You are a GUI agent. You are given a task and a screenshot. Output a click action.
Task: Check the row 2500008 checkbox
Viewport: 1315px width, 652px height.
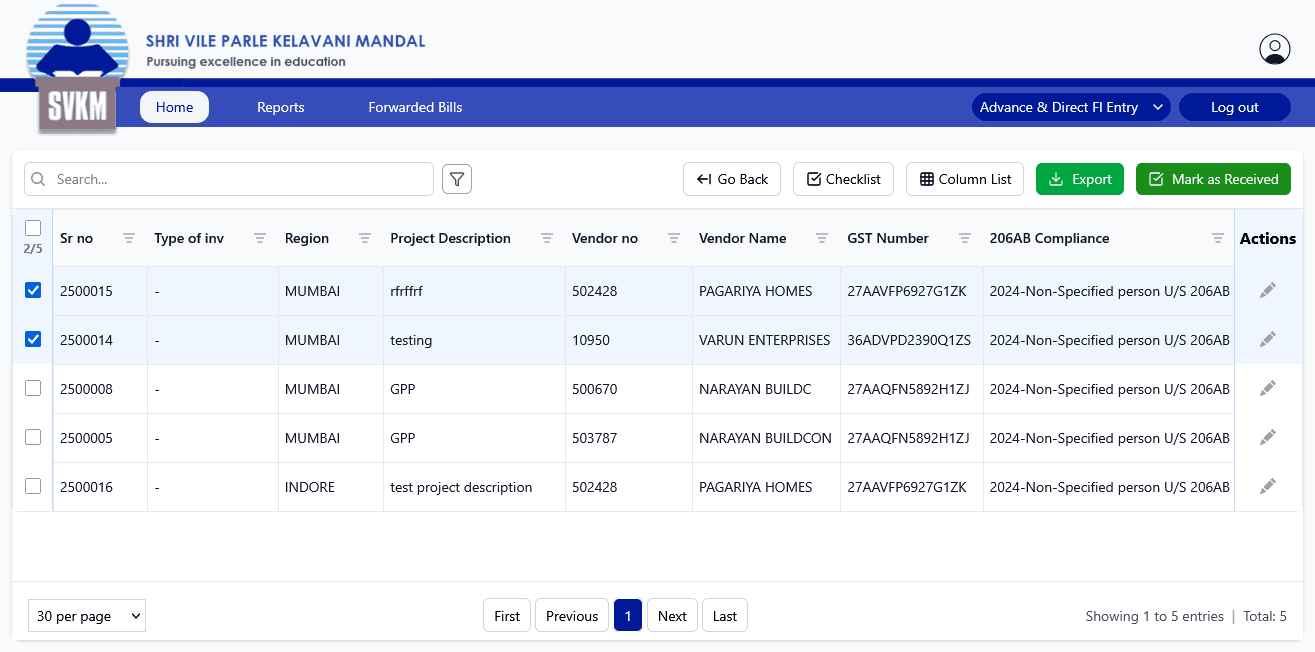(33, 388)
